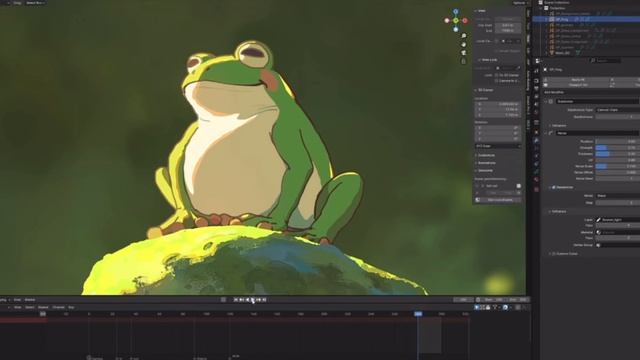Switch perspective/orthographic with grid icon
640x360 pixels.
pos(463,61)
